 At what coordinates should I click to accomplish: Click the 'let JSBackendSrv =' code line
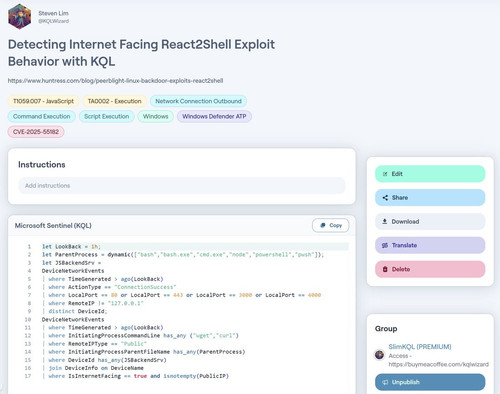[x=71, y=263]
